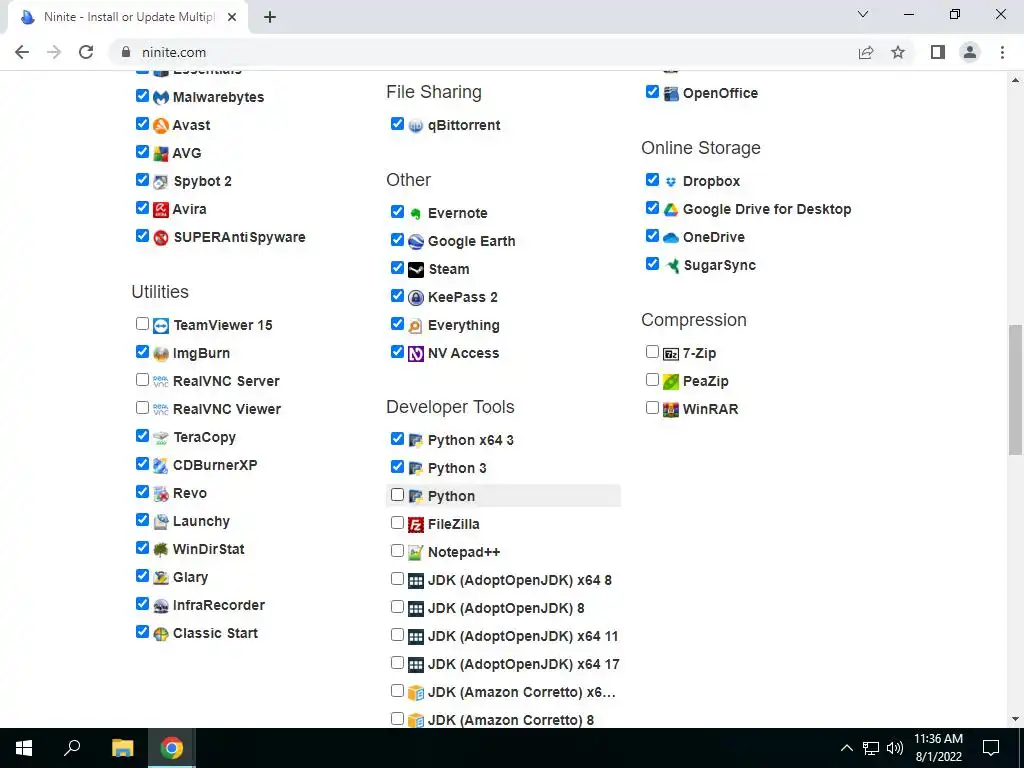Close the Ninite tab
Image resolution: width=1024 pixels, height=768 pixels.
pos(232,17)
